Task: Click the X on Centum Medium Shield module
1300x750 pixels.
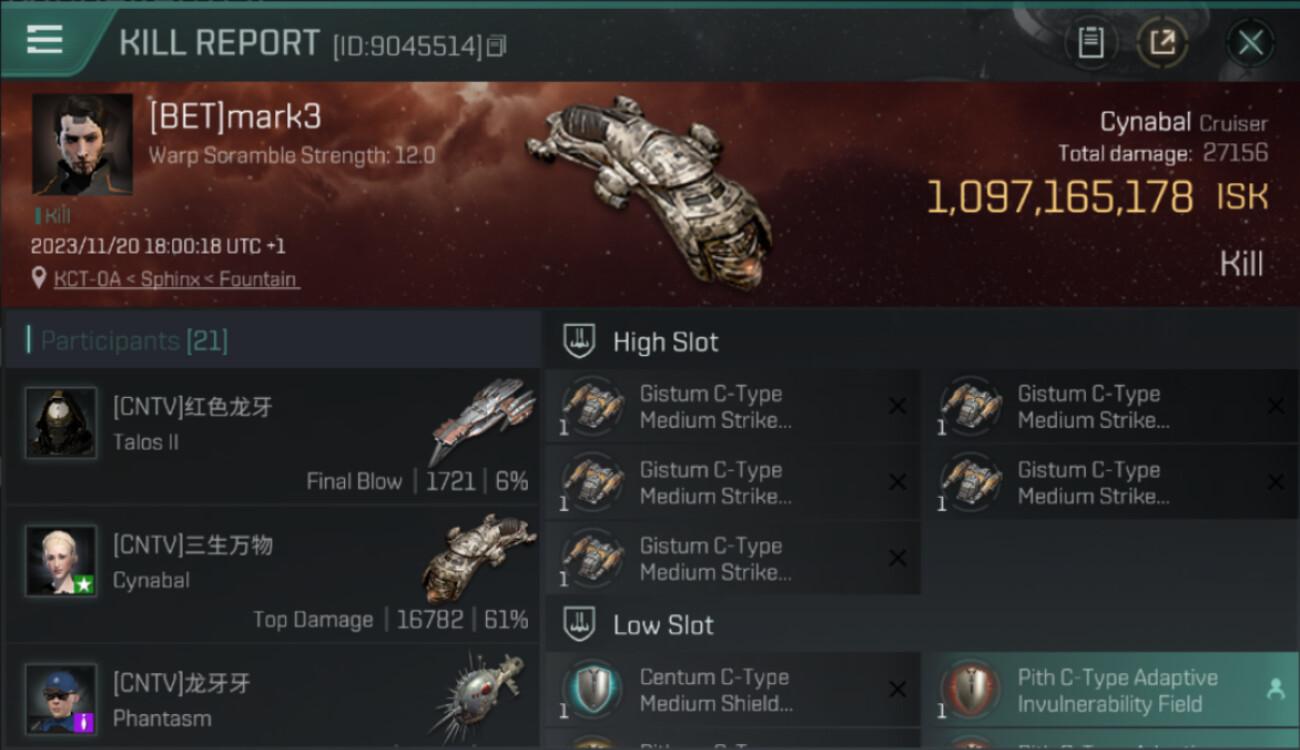Action: [x=897, y=689]
